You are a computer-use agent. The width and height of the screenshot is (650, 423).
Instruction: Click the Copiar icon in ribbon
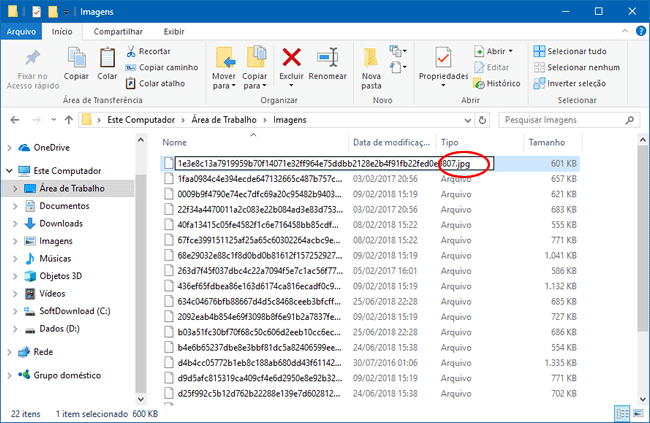coord(76,57)
